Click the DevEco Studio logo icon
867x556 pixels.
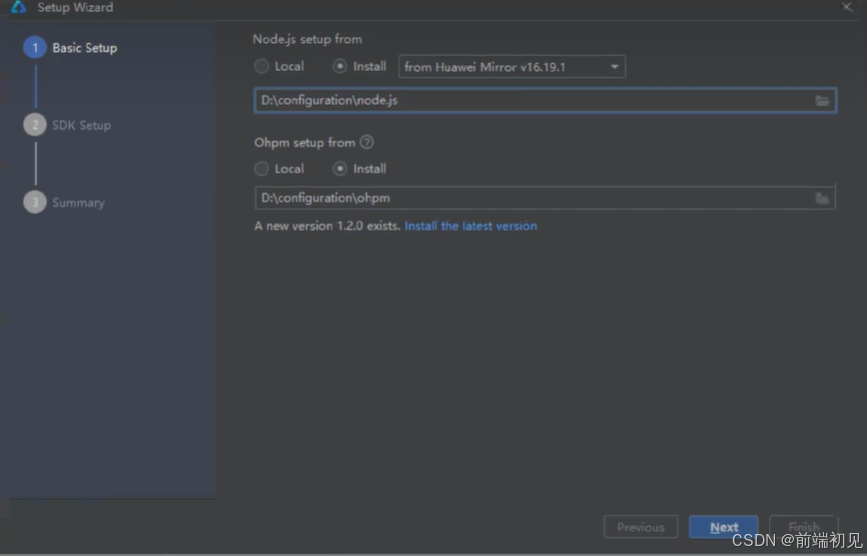tap(18, 7)
